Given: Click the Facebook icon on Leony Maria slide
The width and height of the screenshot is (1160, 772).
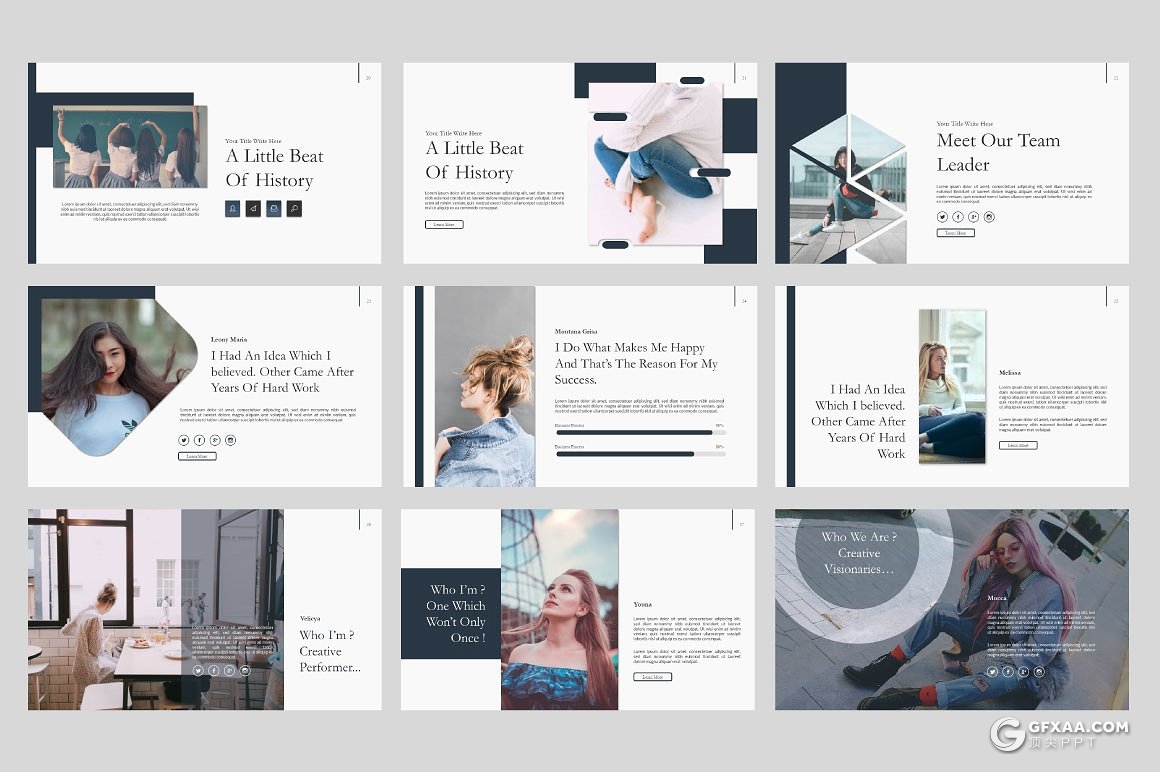Looking at the screenshot, I should coord(200,440).
